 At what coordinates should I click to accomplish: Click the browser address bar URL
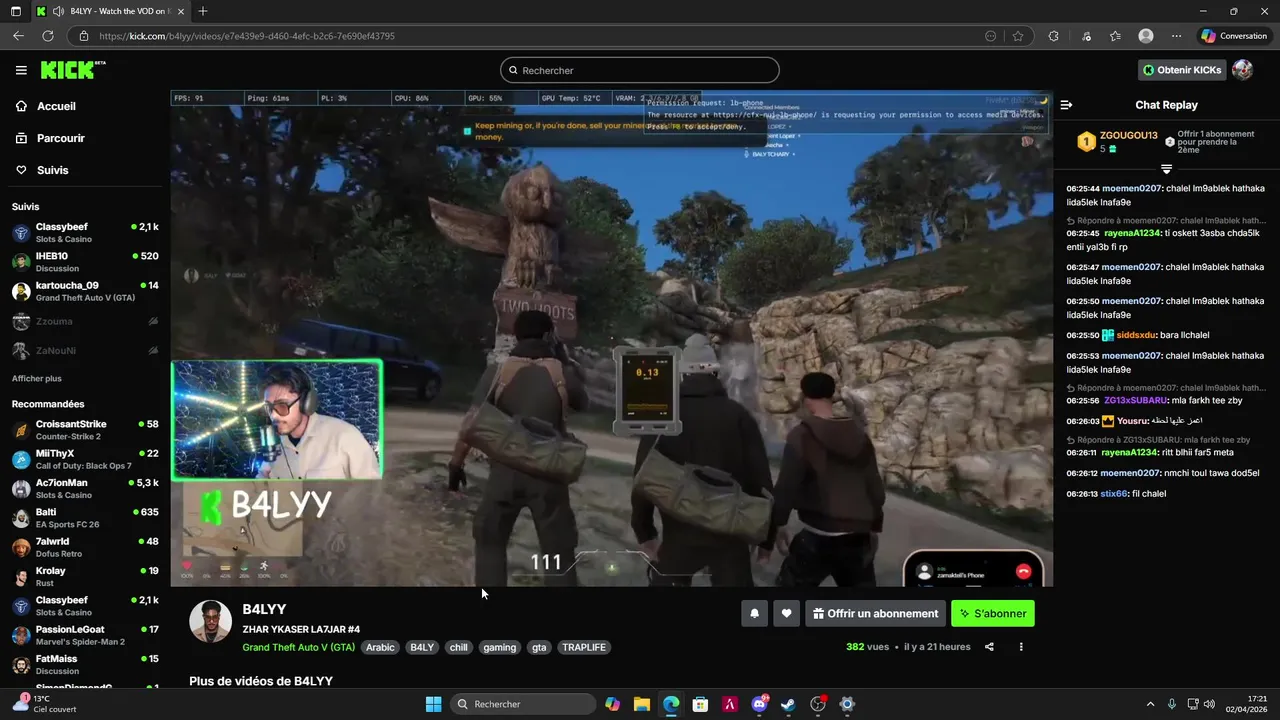[x=247, y=36]
